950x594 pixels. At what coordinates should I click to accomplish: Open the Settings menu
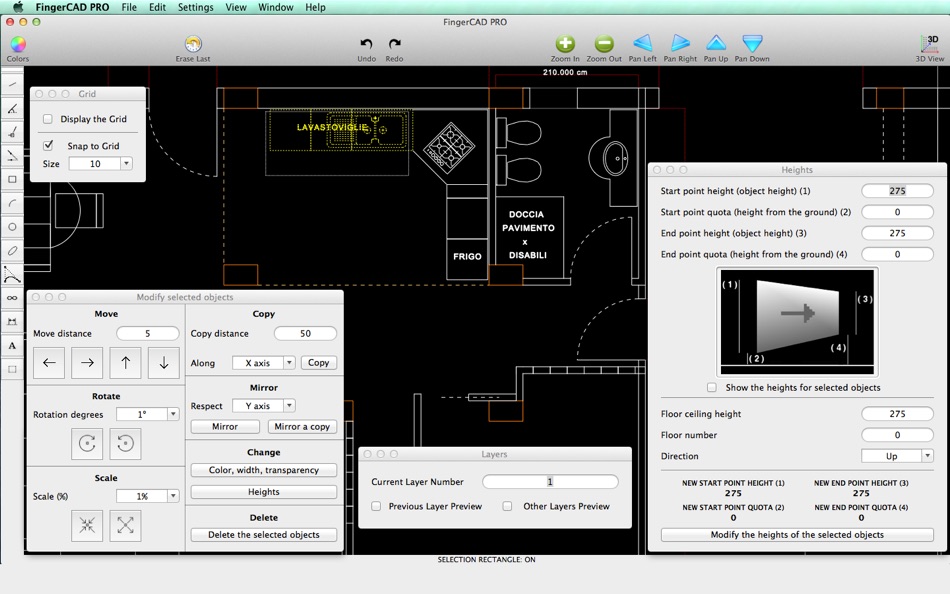[195, 7]
